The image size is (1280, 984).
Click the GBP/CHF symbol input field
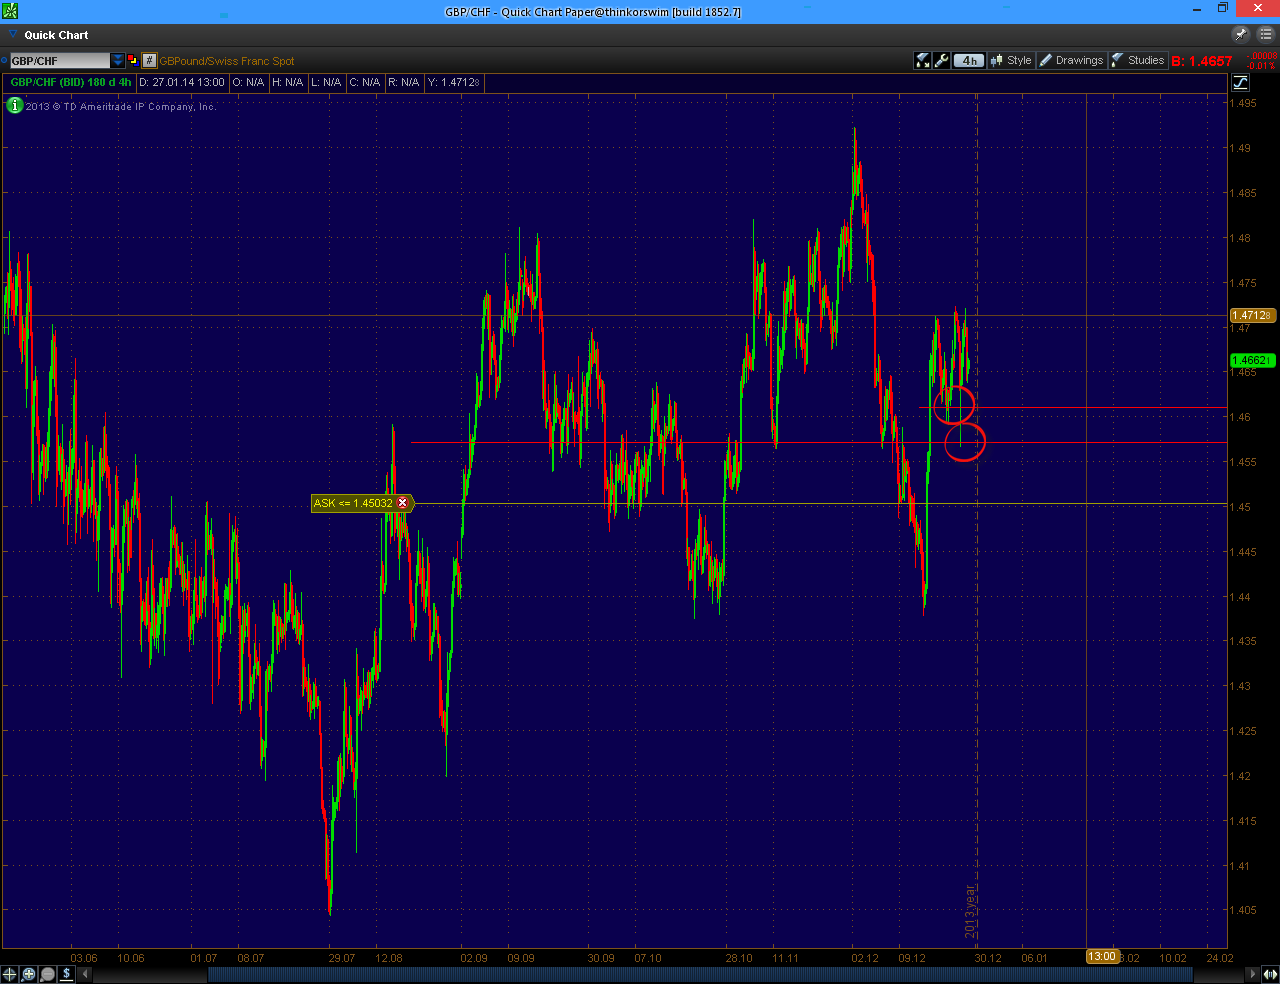[x=59, y=60]
